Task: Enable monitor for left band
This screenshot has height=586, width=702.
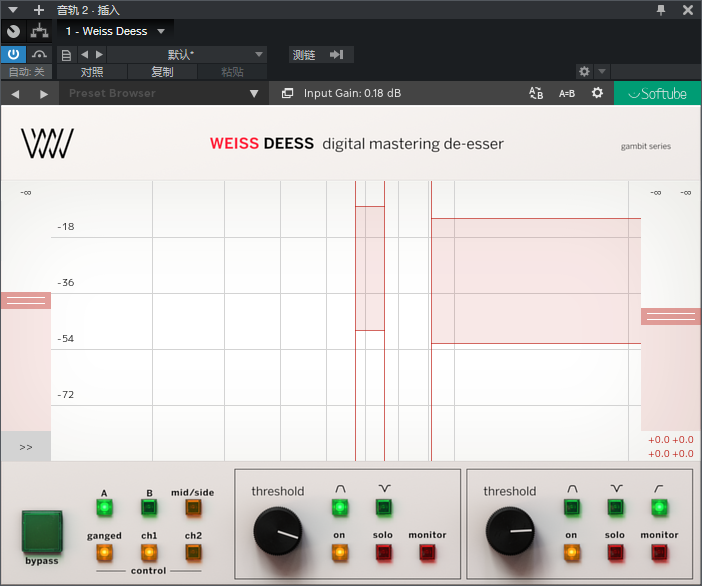Action: click(428, 552)
